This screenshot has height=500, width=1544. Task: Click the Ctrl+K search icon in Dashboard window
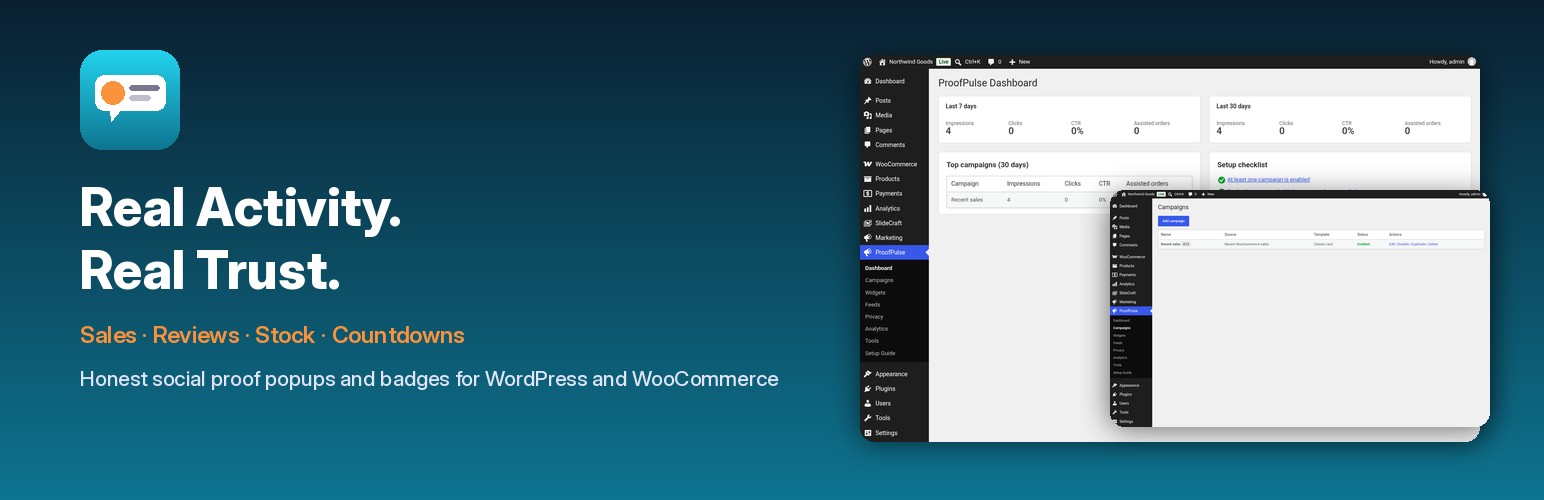[958, 62]
